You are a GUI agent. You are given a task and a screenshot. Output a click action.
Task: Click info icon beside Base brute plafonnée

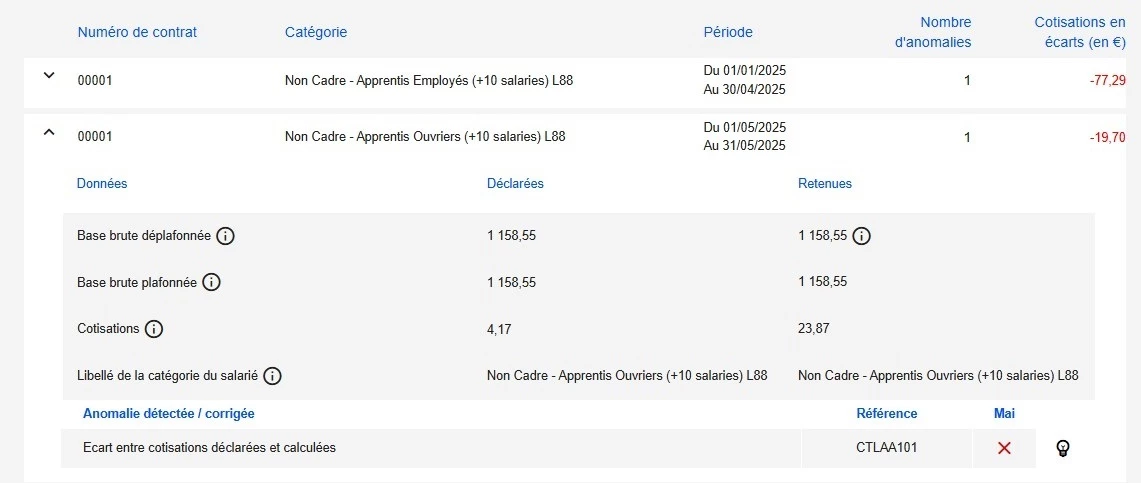211,282
